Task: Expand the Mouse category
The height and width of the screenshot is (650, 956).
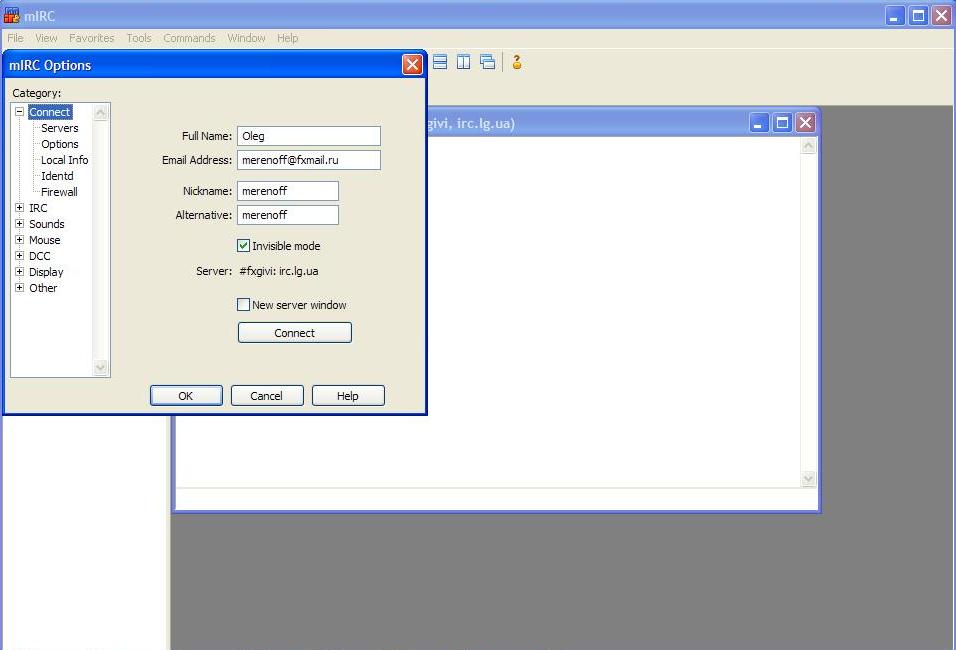Action: [20, 240]
